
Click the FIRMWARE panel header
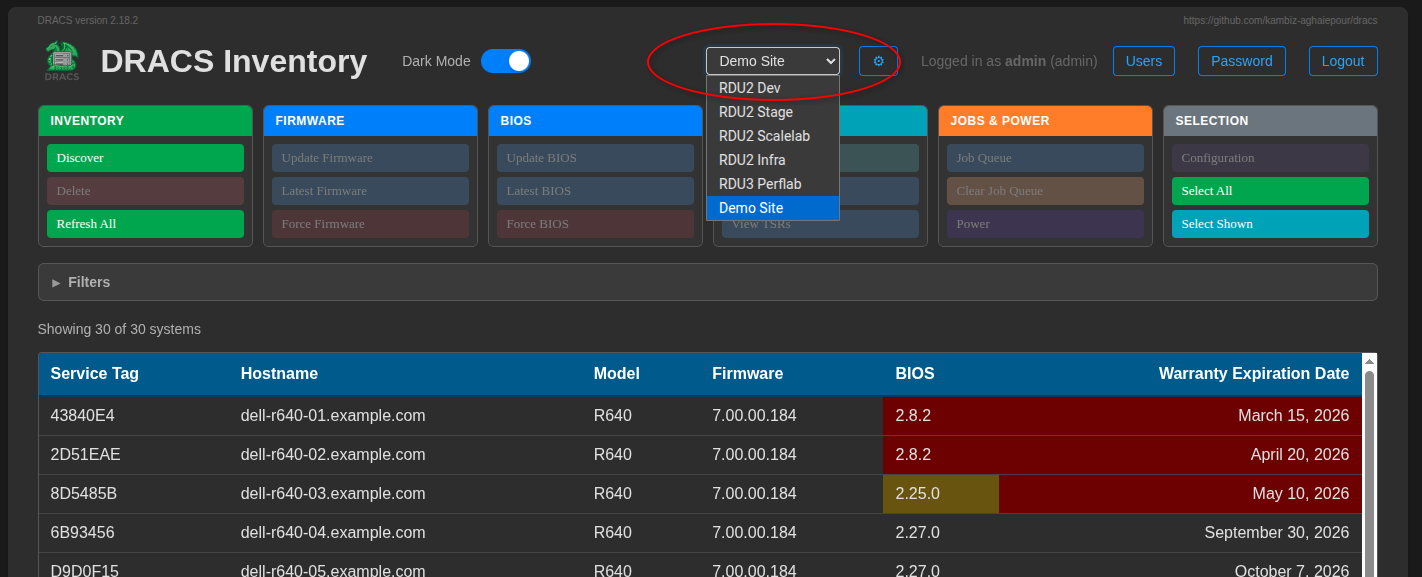(370, 121)
